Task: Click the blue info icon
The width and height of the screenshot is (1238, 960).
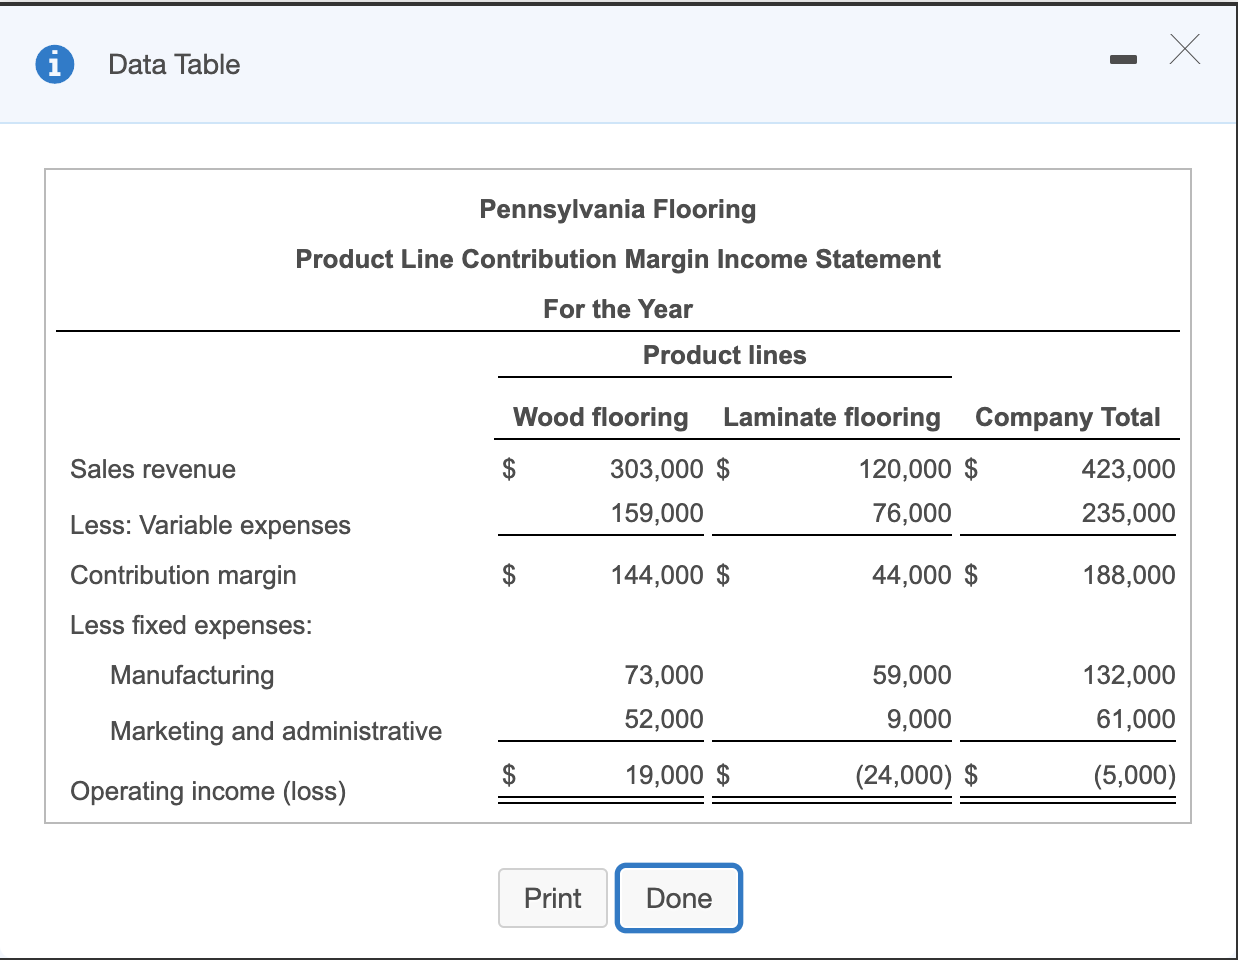Action: [x=55, y=65]
